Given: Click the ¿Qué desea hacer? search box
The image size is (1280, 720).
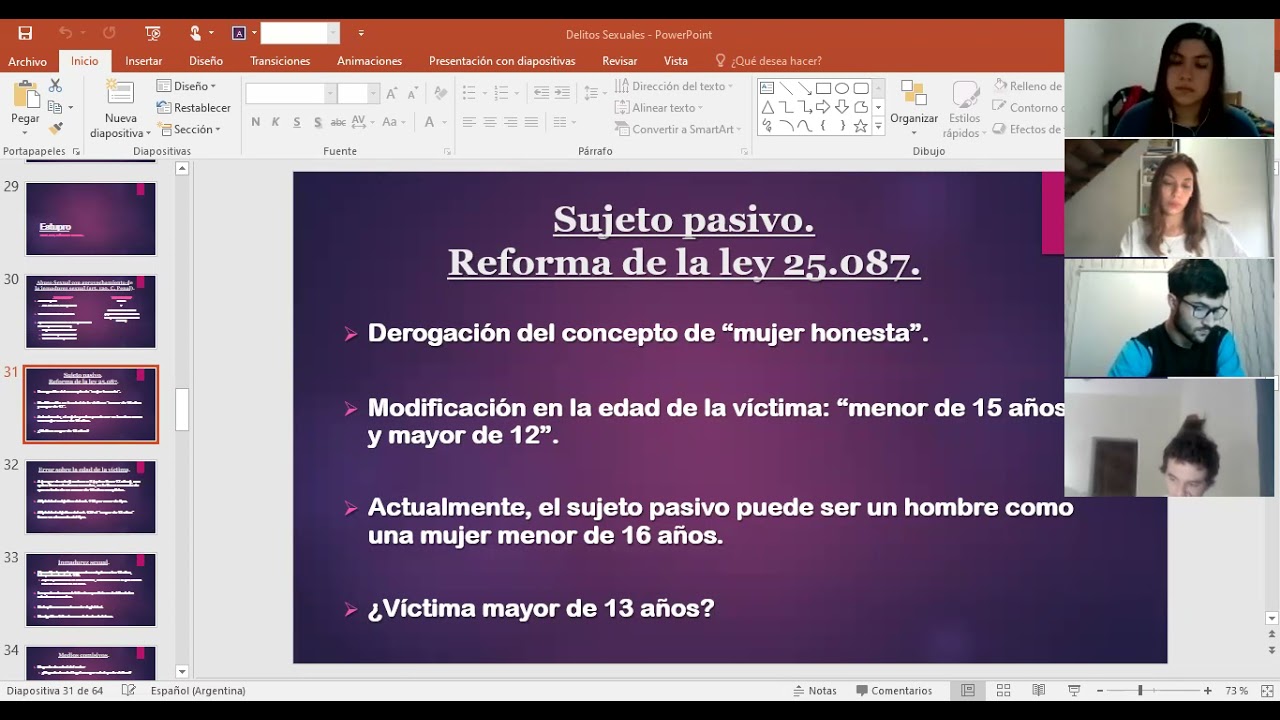Looking at the screenshot, I should [x=768, y=61].
